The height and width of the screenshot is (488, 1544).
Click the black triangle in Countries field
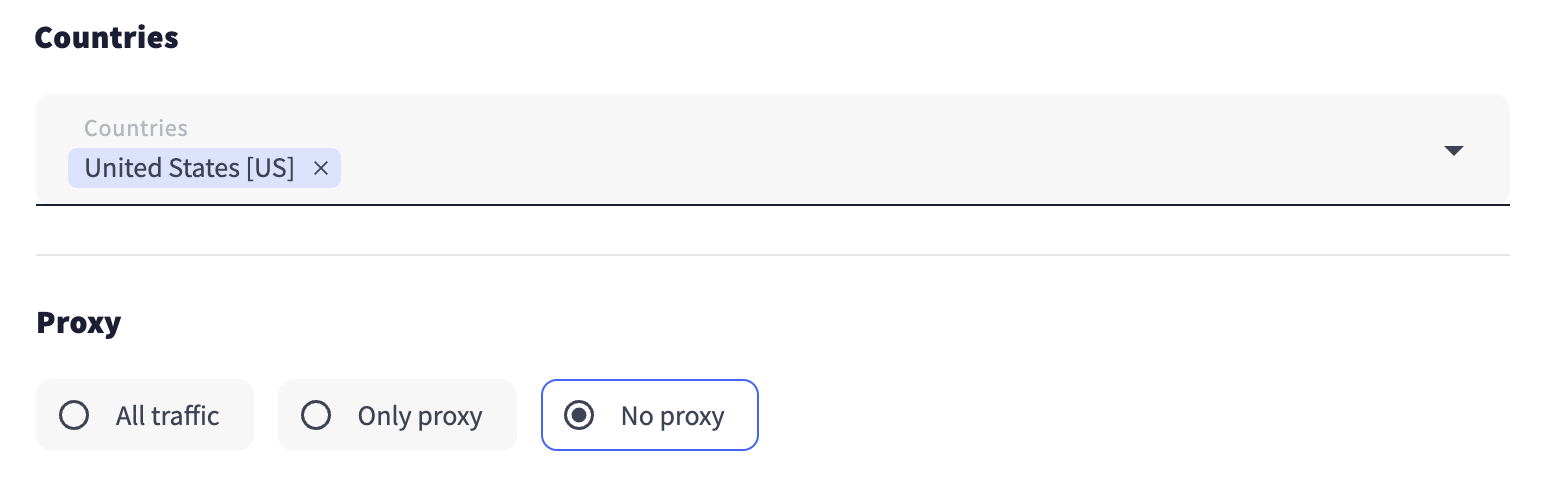(1453, 151)
